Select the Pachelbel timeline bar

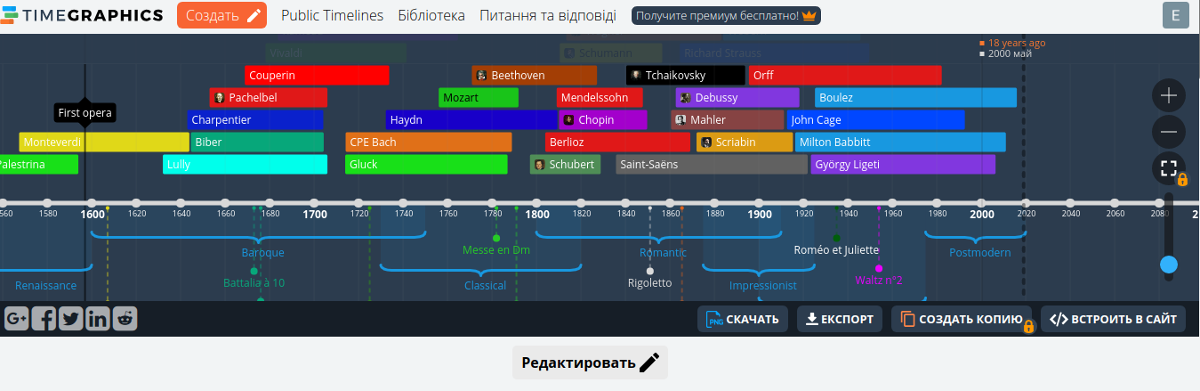tap(268, 97)
